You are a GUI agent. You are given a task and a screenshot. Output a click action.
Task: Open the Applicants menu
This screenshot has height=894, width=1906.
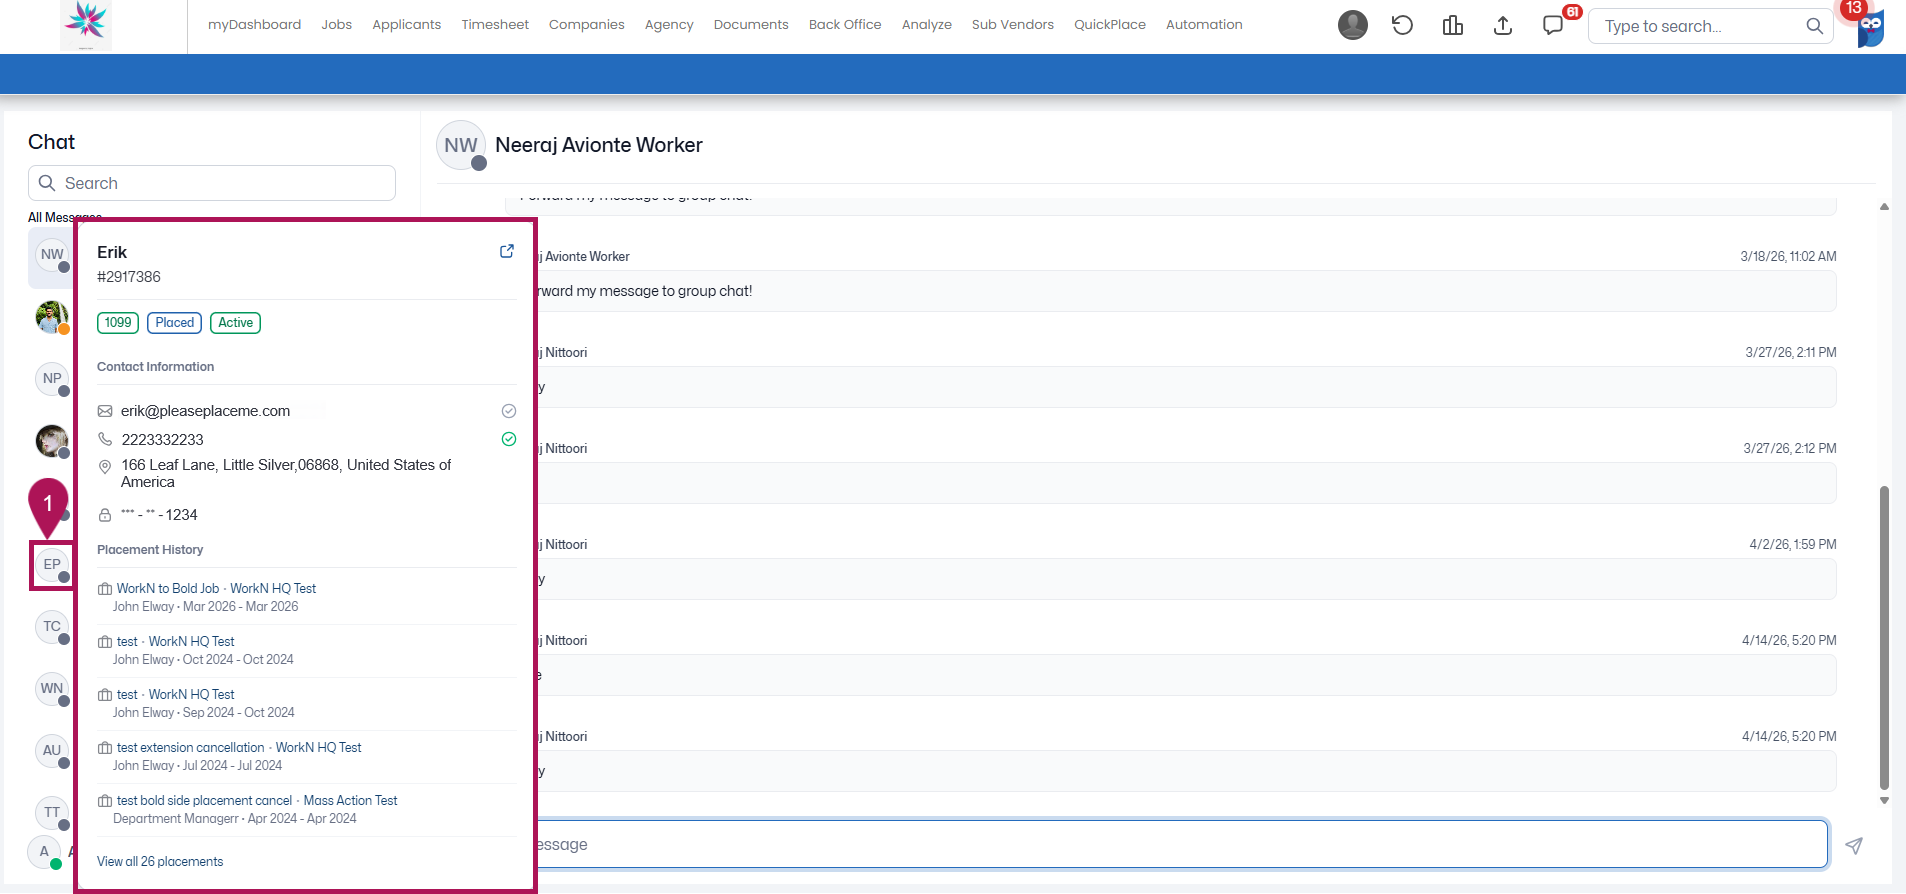[407, 25]
